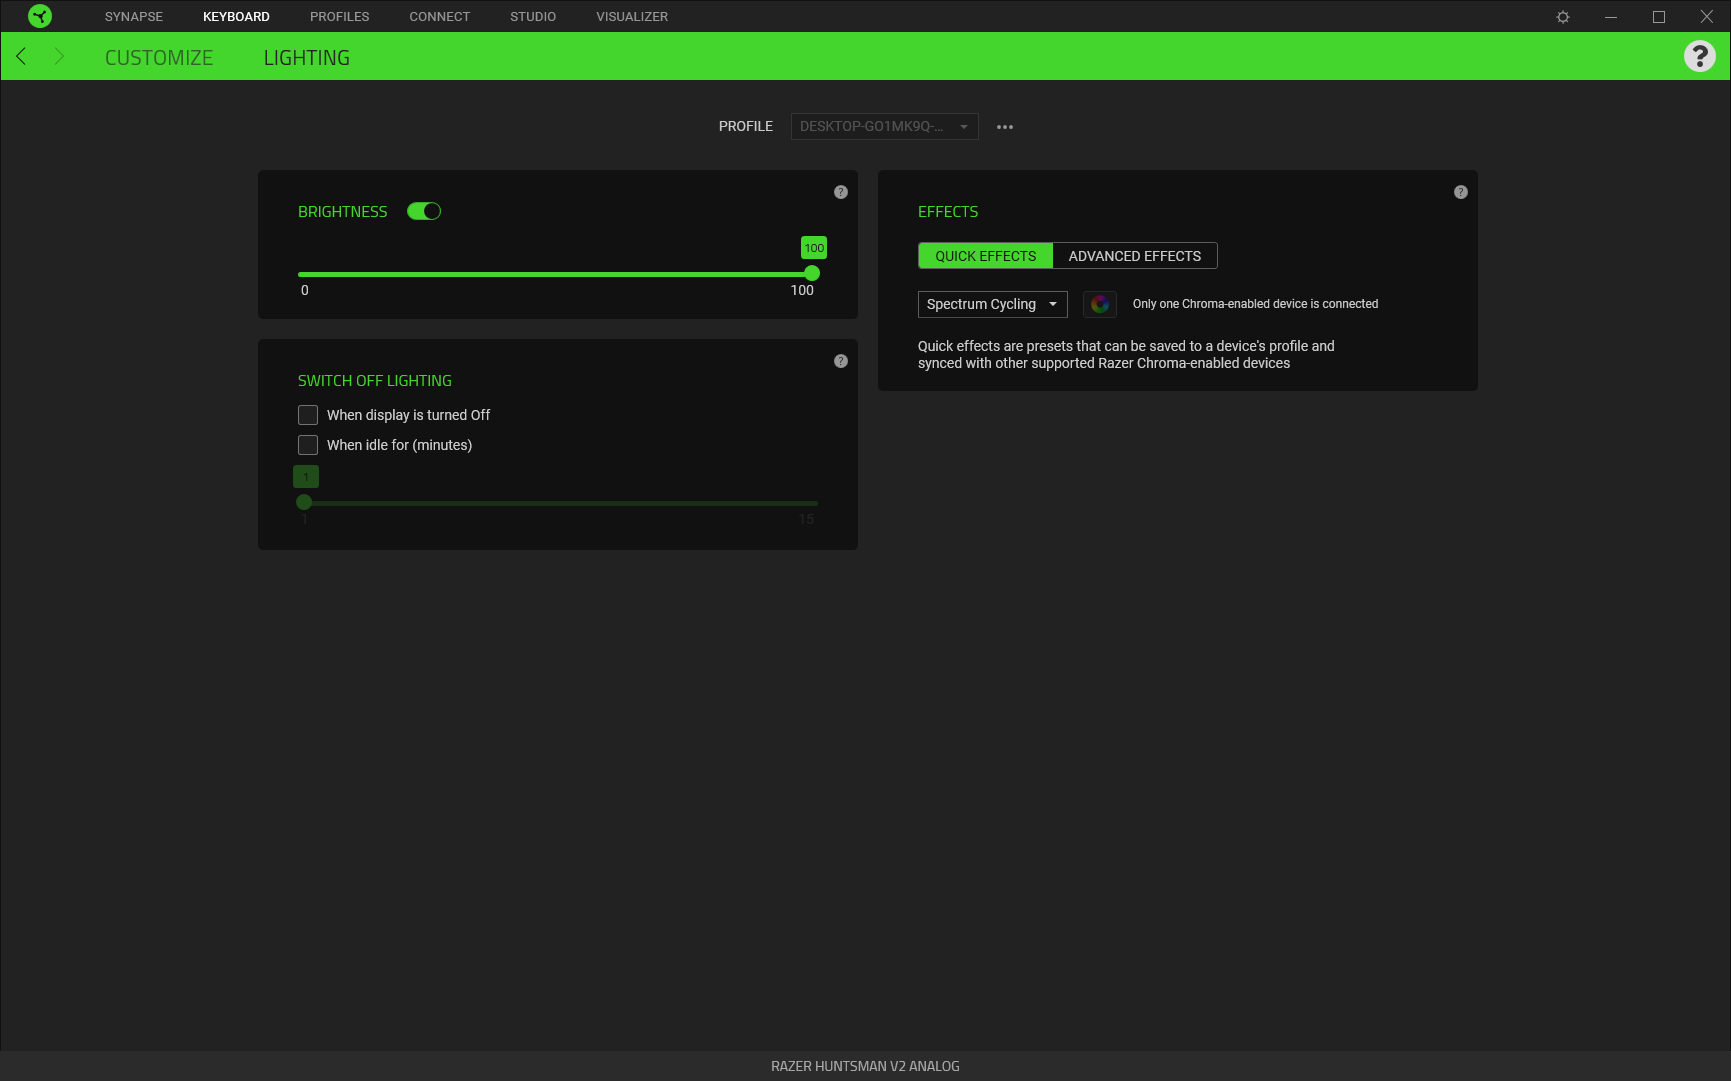The height and width of the screenshot is (1081, 1731).
Task: Open the profile options ellipsis menu
Action: click(x=1005, y=126)
